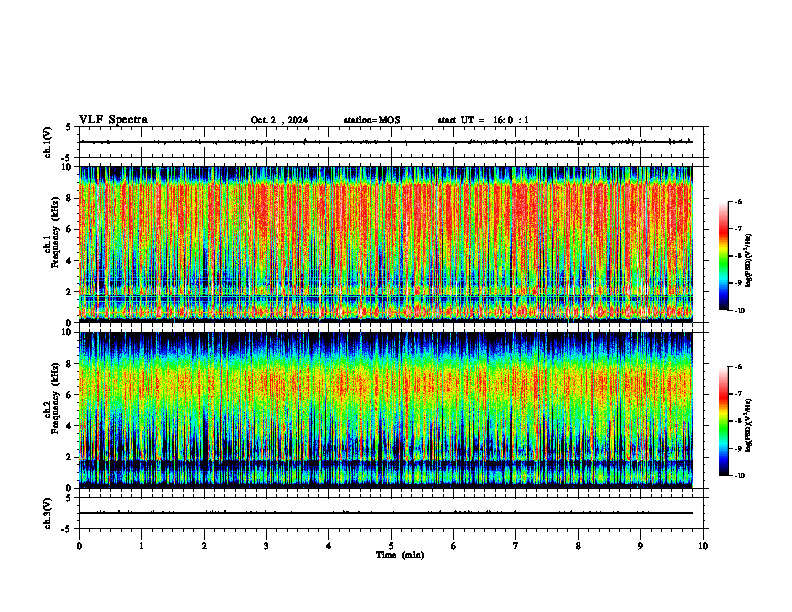Click the ch.2 spectrogram panel
792x612 pixels.
click(x=386, y=410)
